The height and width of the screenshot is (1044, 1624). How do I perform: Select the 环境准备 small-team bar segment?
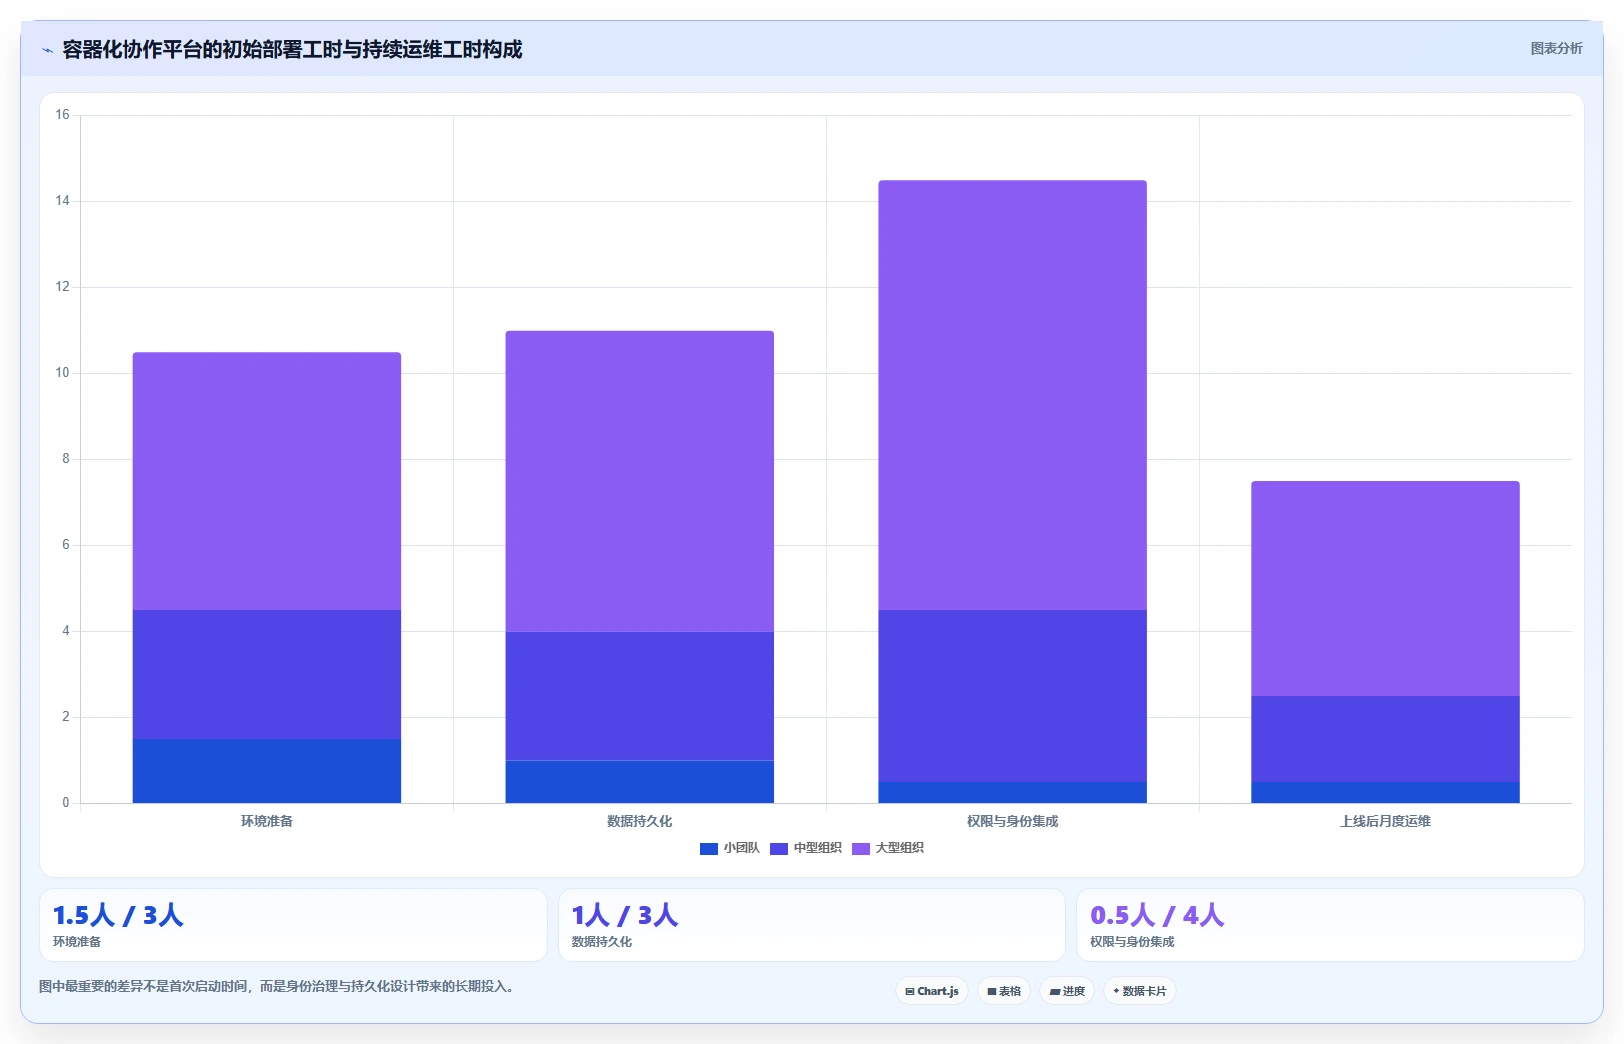pos(267,771)
